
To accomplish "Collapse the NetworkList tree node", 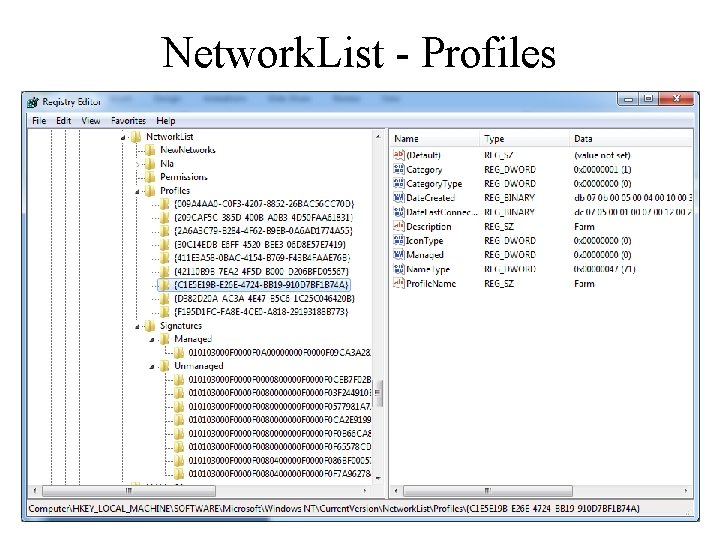I will pos(123,137).
